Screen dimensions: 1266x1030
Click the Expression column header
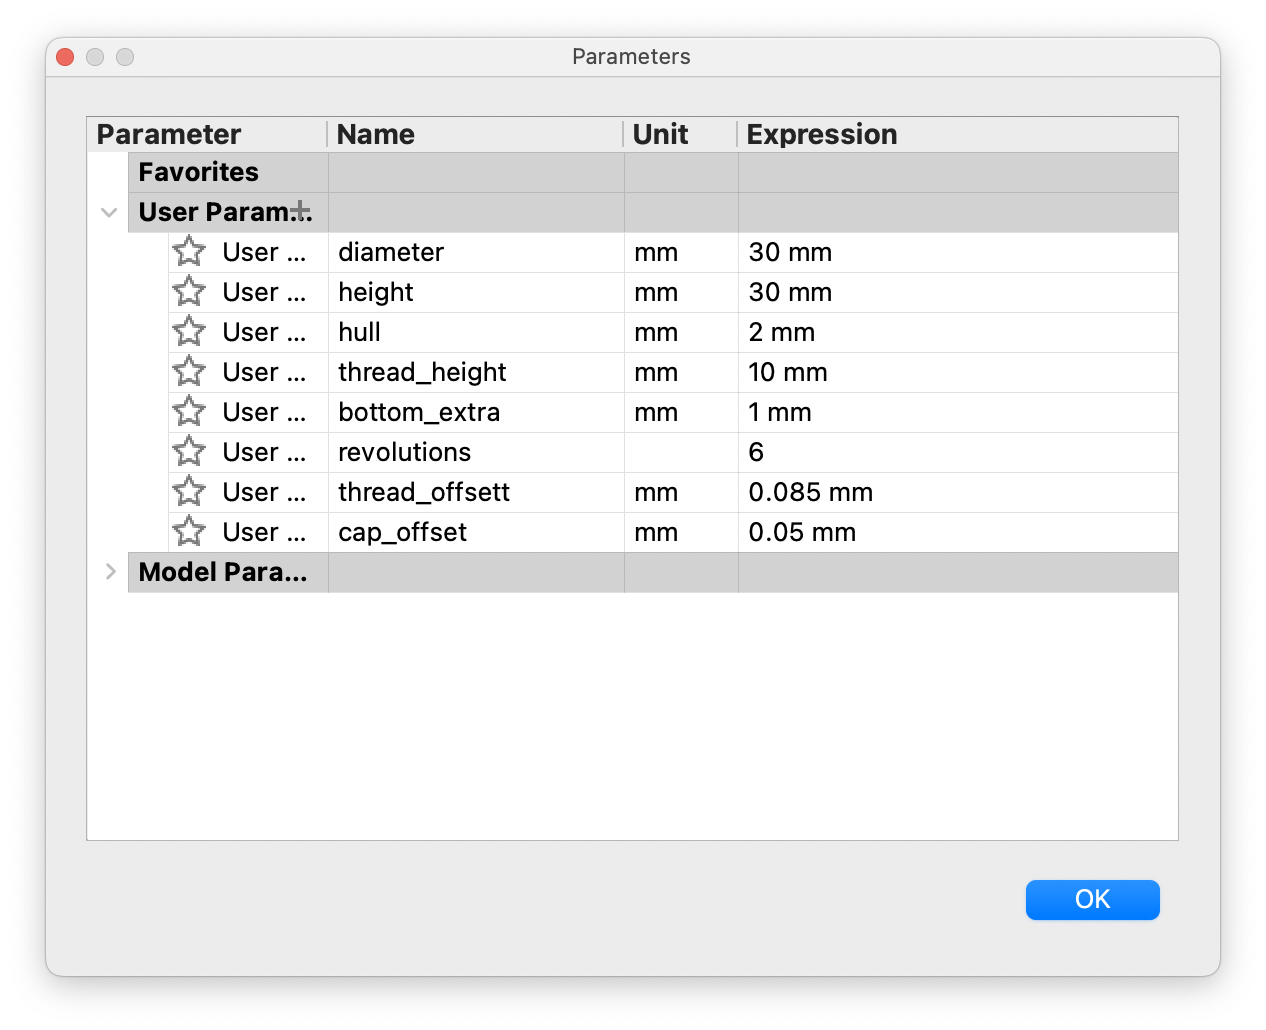coord(821,134)
